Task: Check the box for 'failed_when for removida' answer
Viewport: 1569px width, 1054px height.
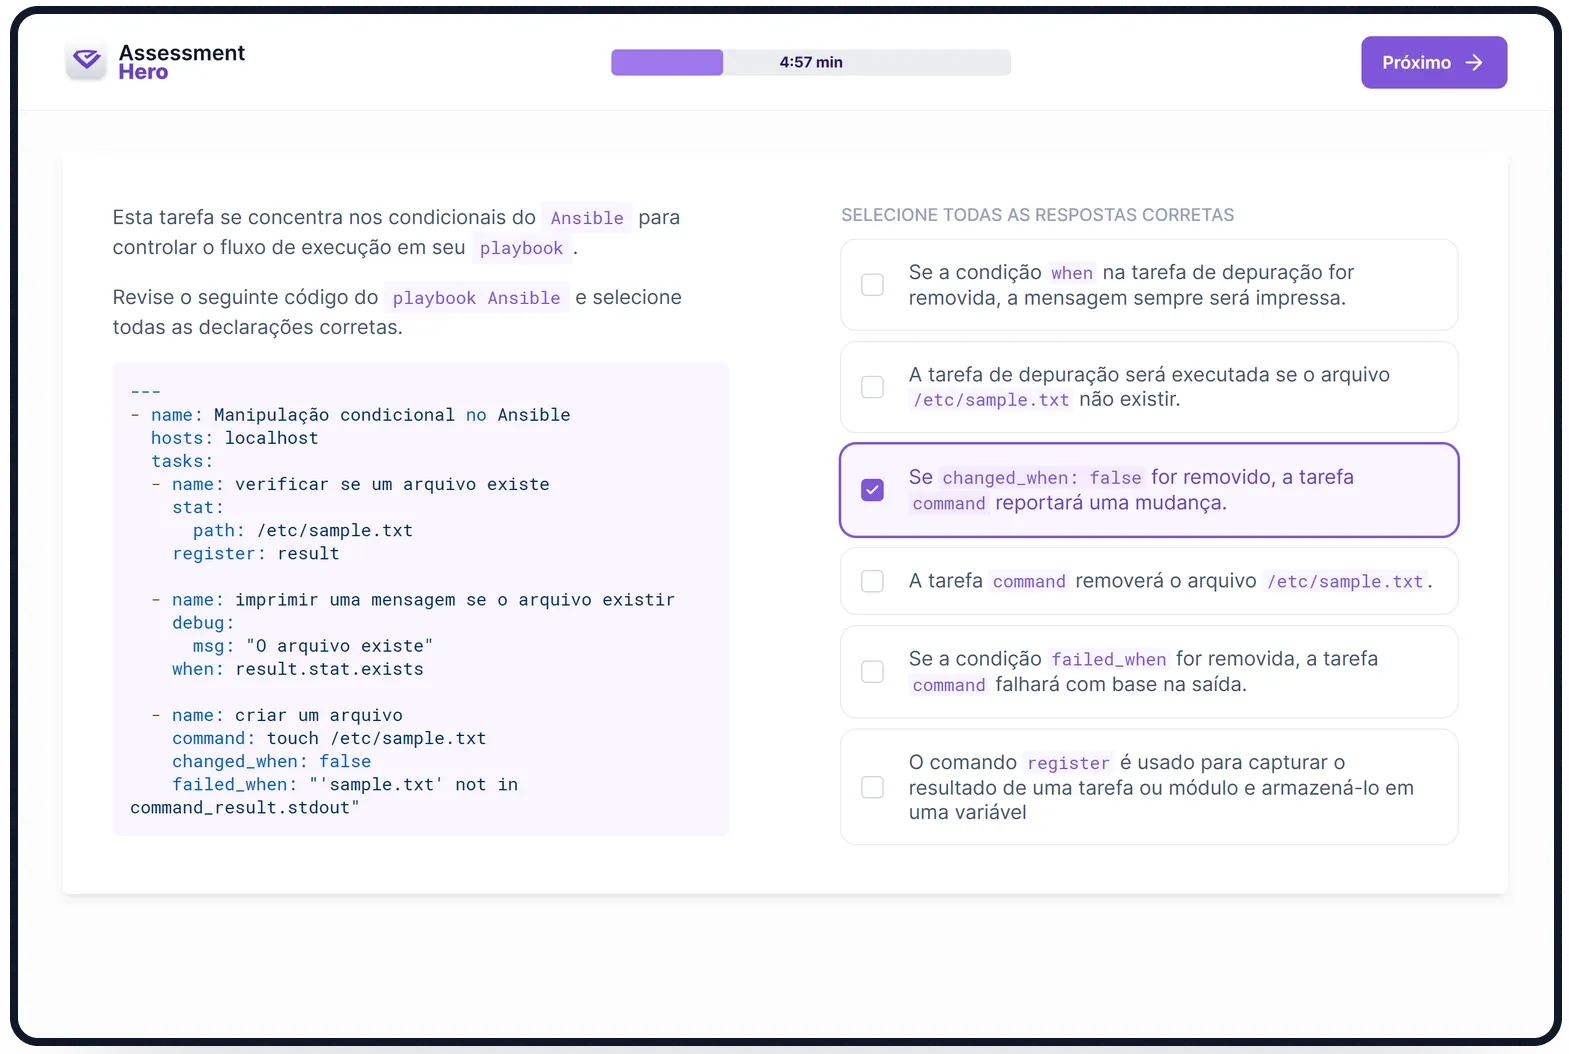Action: tap(872, 671)
